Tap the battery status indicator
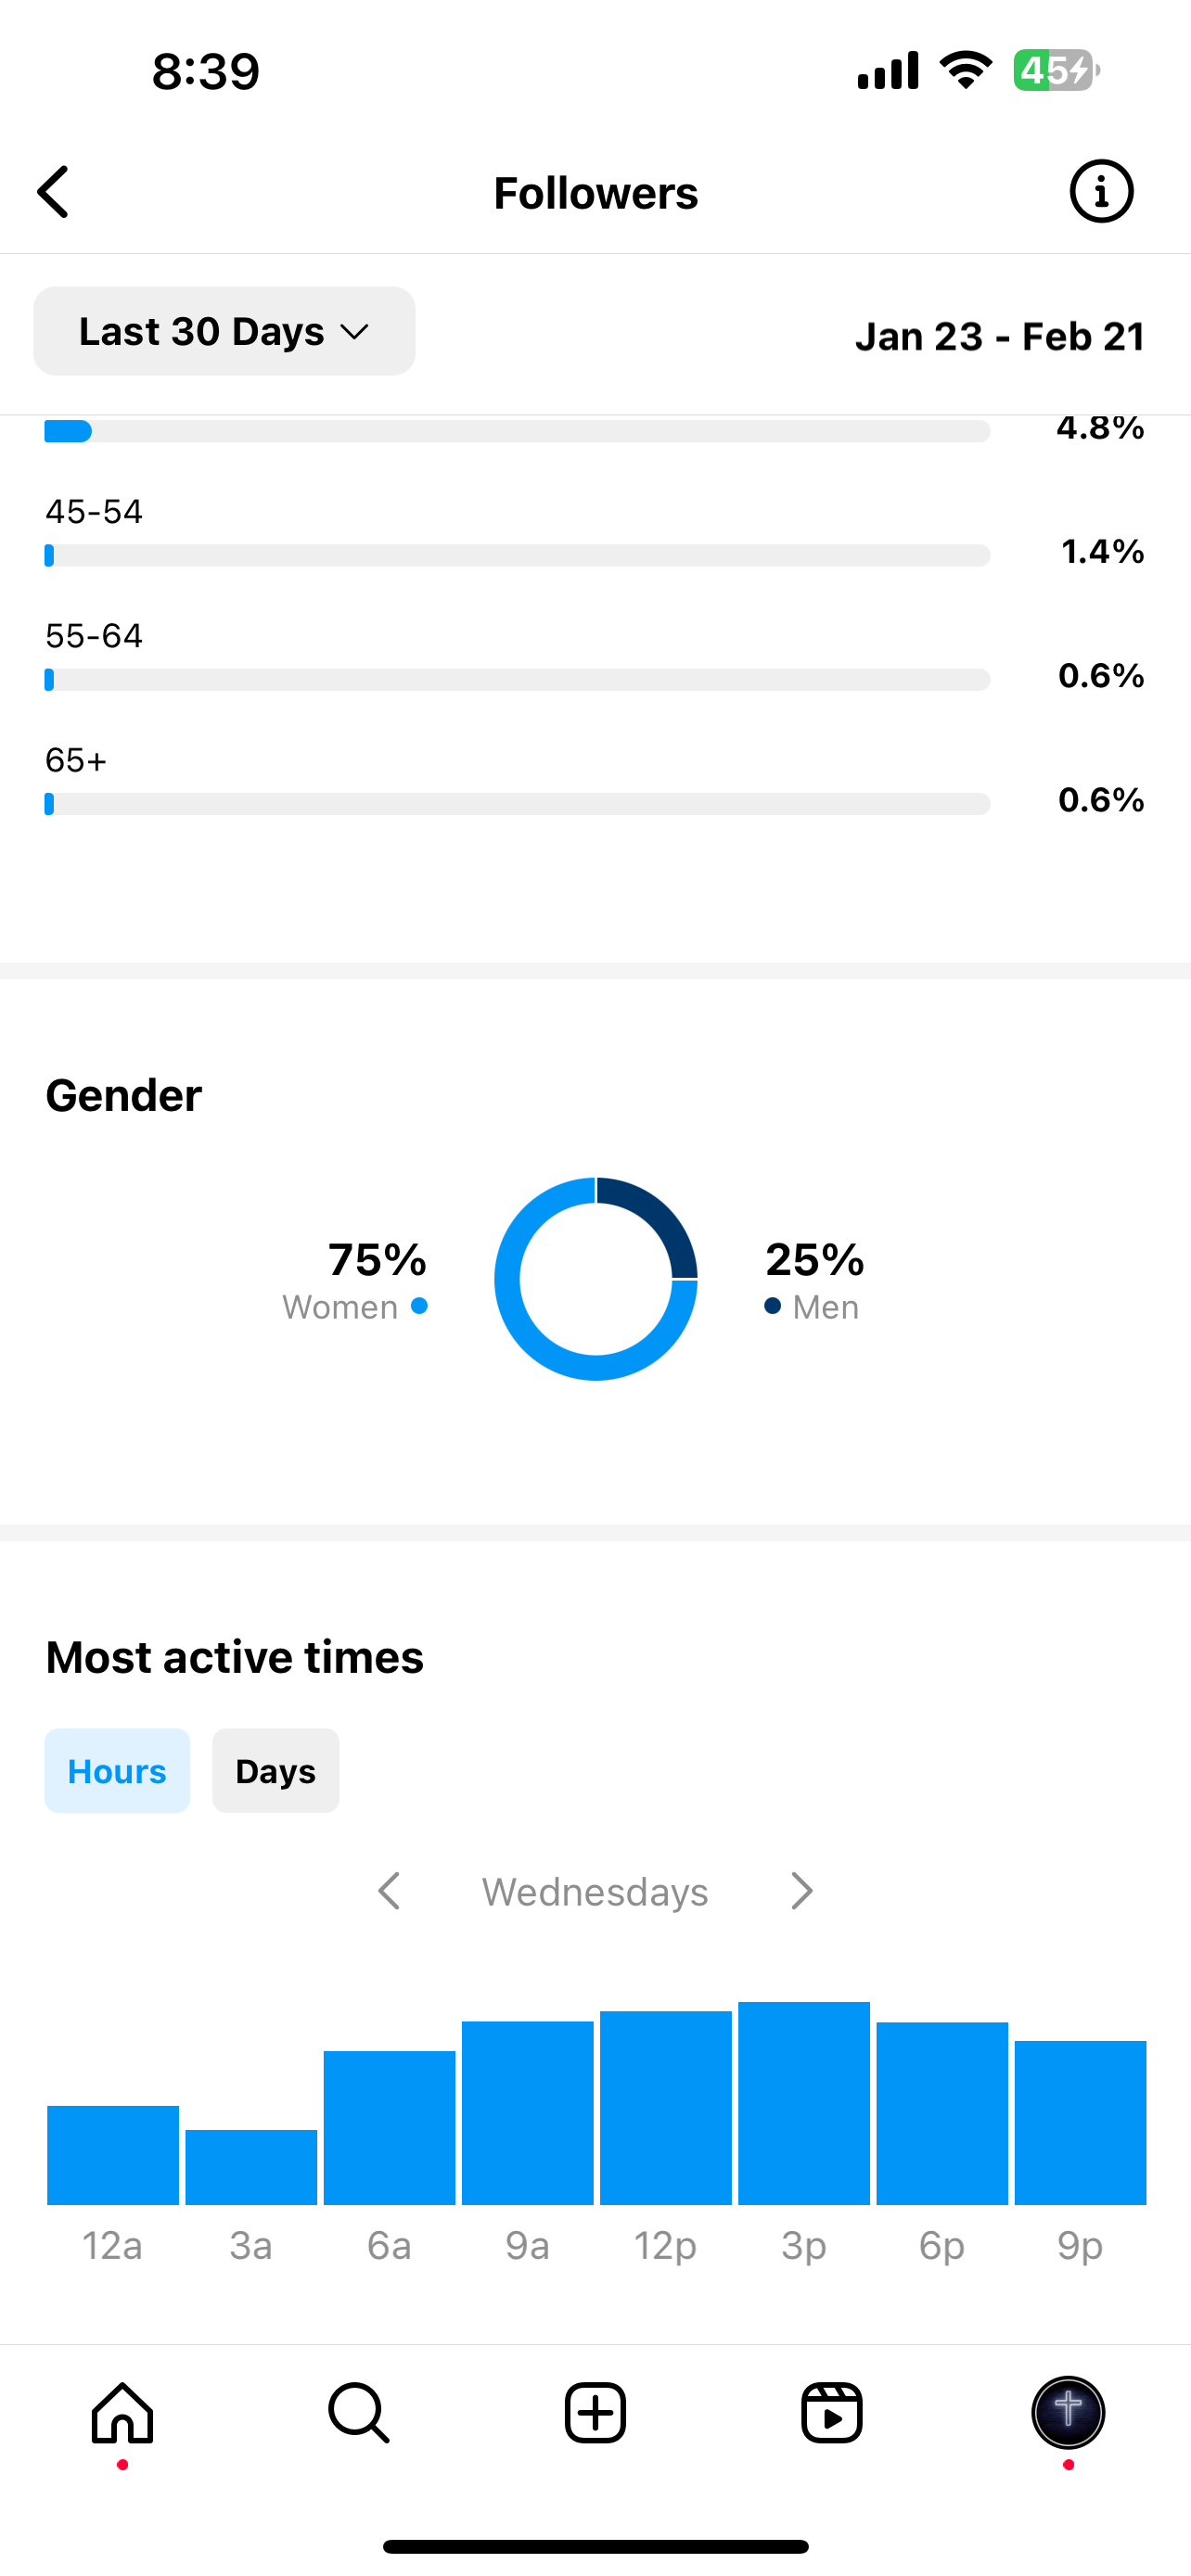Viewport: 1191px width, 2576px height. pos(1056,71)
